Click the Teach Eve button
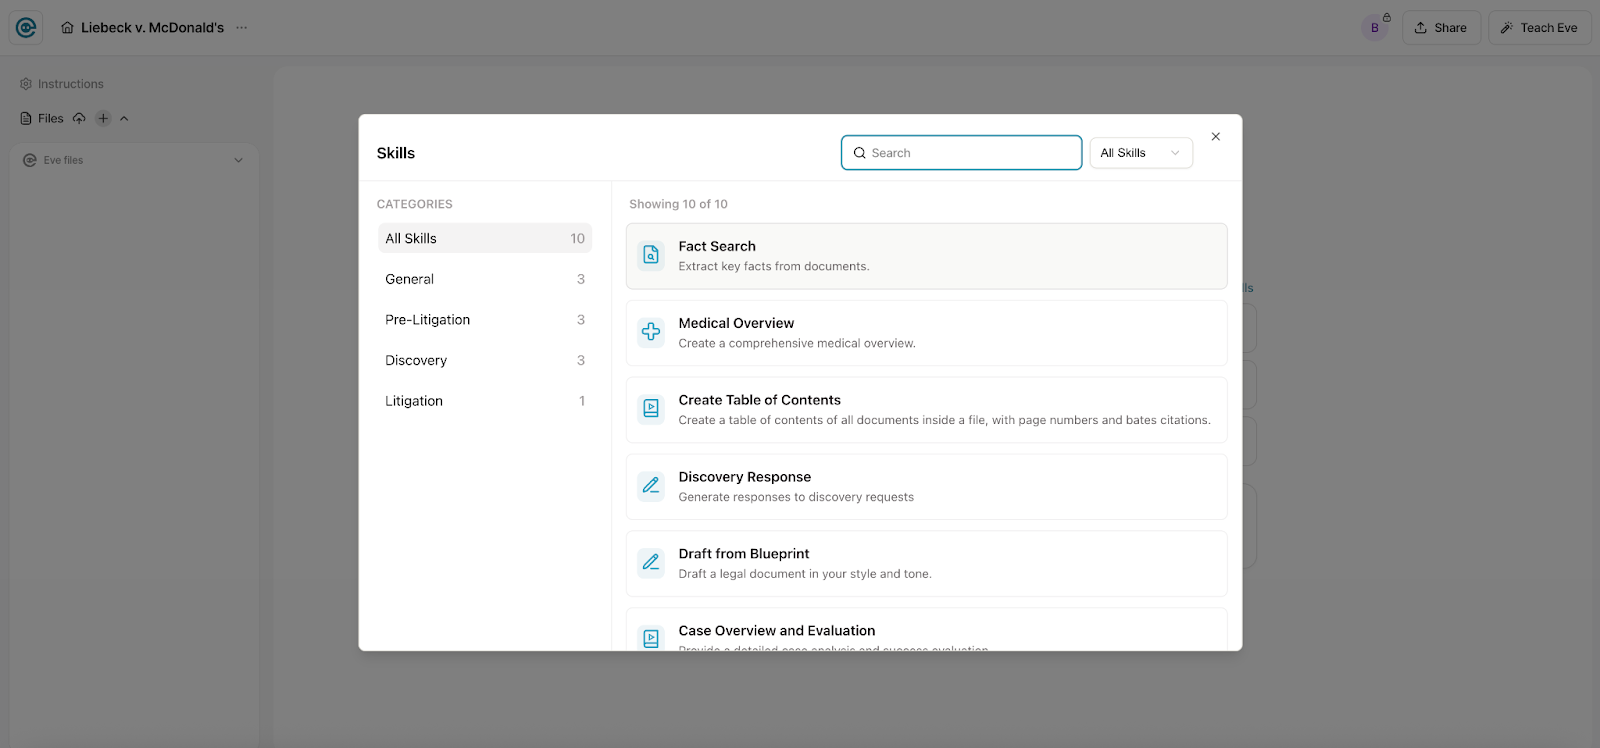Viewport: 1600px width, 748px height. click(1539, 28)
